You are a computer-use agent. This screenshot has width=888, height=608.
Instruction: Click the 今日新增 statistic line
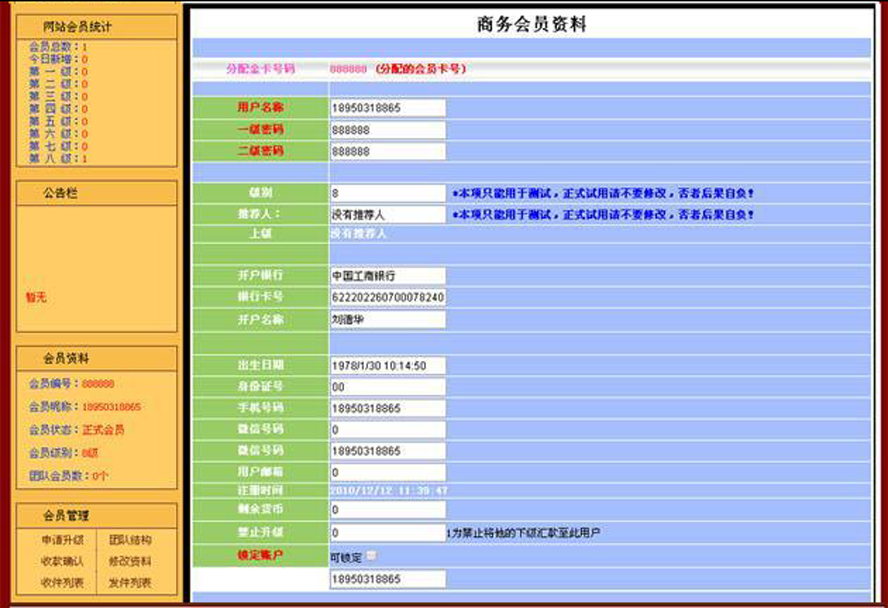coord(58,59)
